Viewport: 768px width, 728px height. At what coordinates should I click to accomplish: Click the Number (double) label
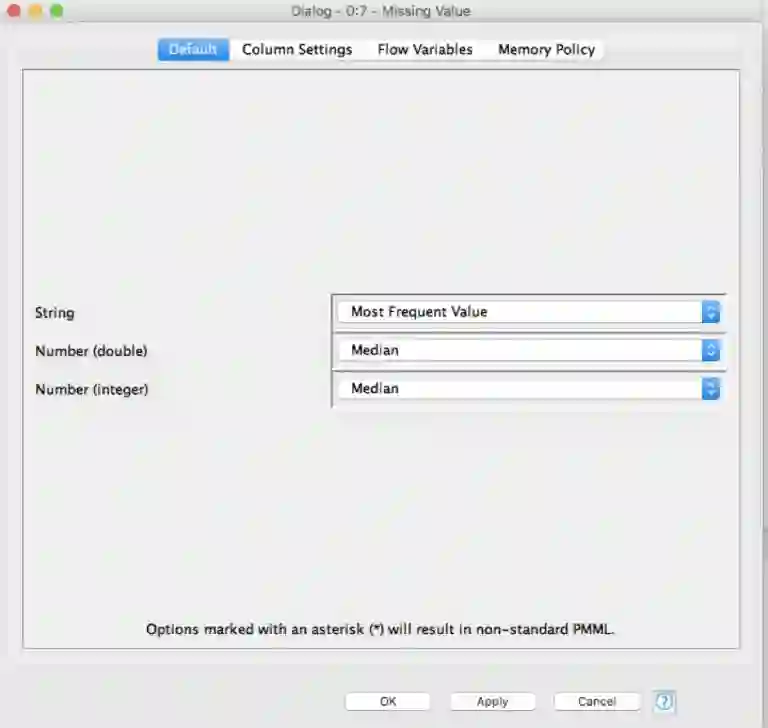pyautogui.click(x=91, y=351)
